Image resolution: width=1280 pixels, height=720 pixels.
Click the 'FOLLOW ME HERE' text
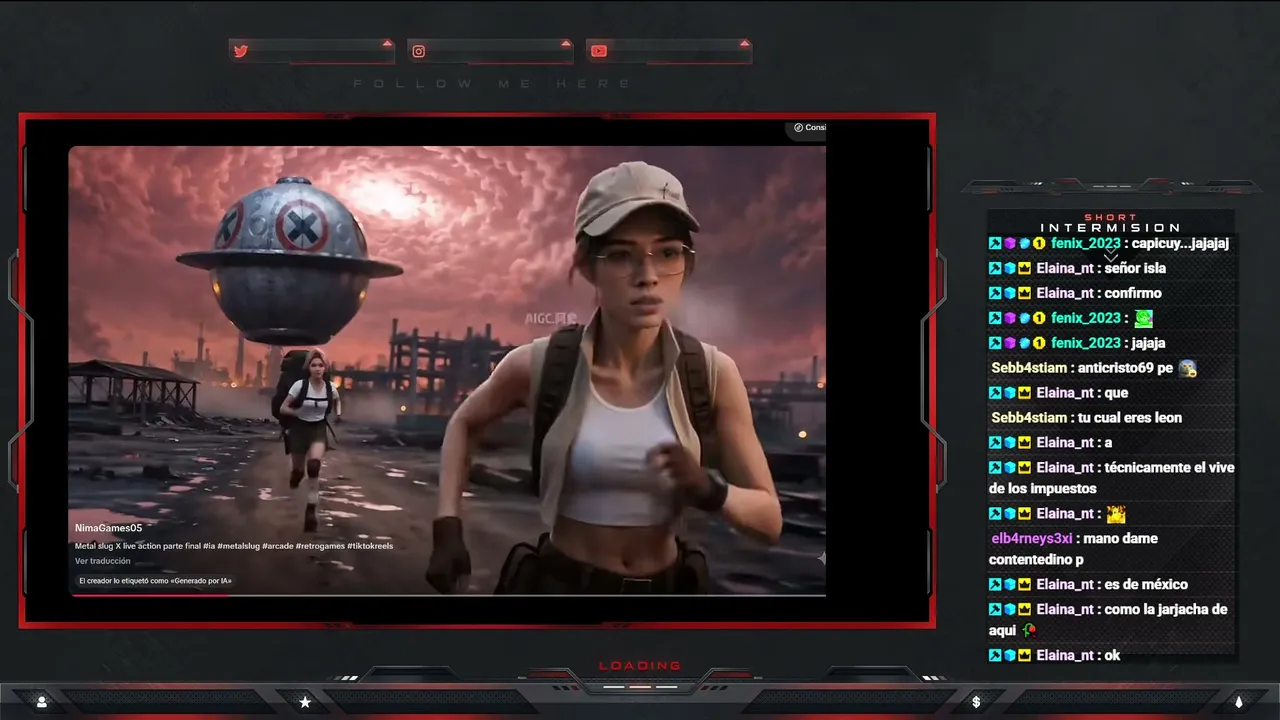coord(493,84)
